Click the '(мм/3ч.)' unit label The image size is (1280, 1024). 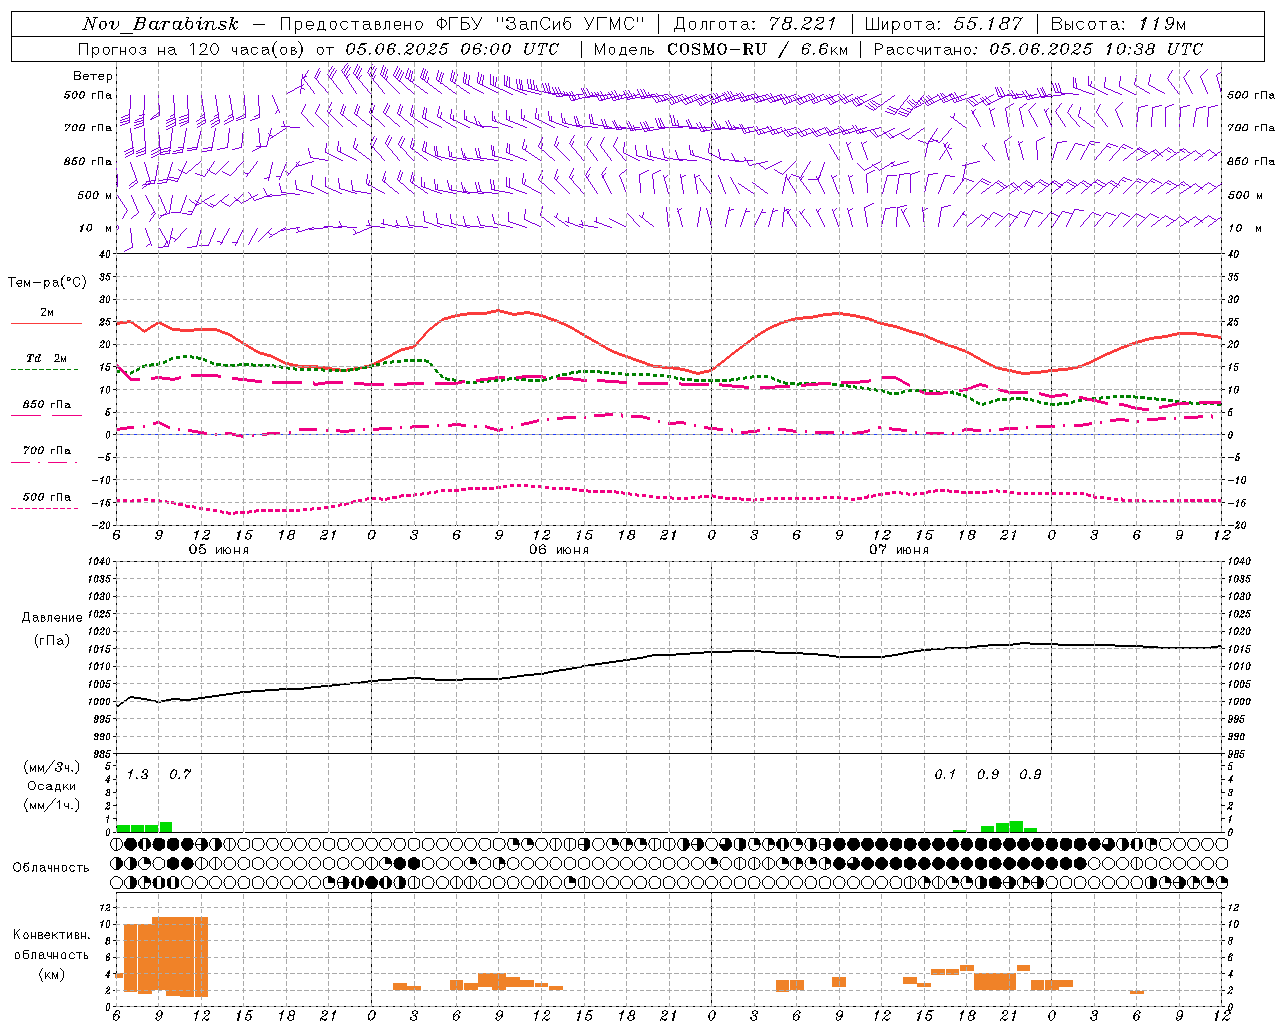coord(51,767)
